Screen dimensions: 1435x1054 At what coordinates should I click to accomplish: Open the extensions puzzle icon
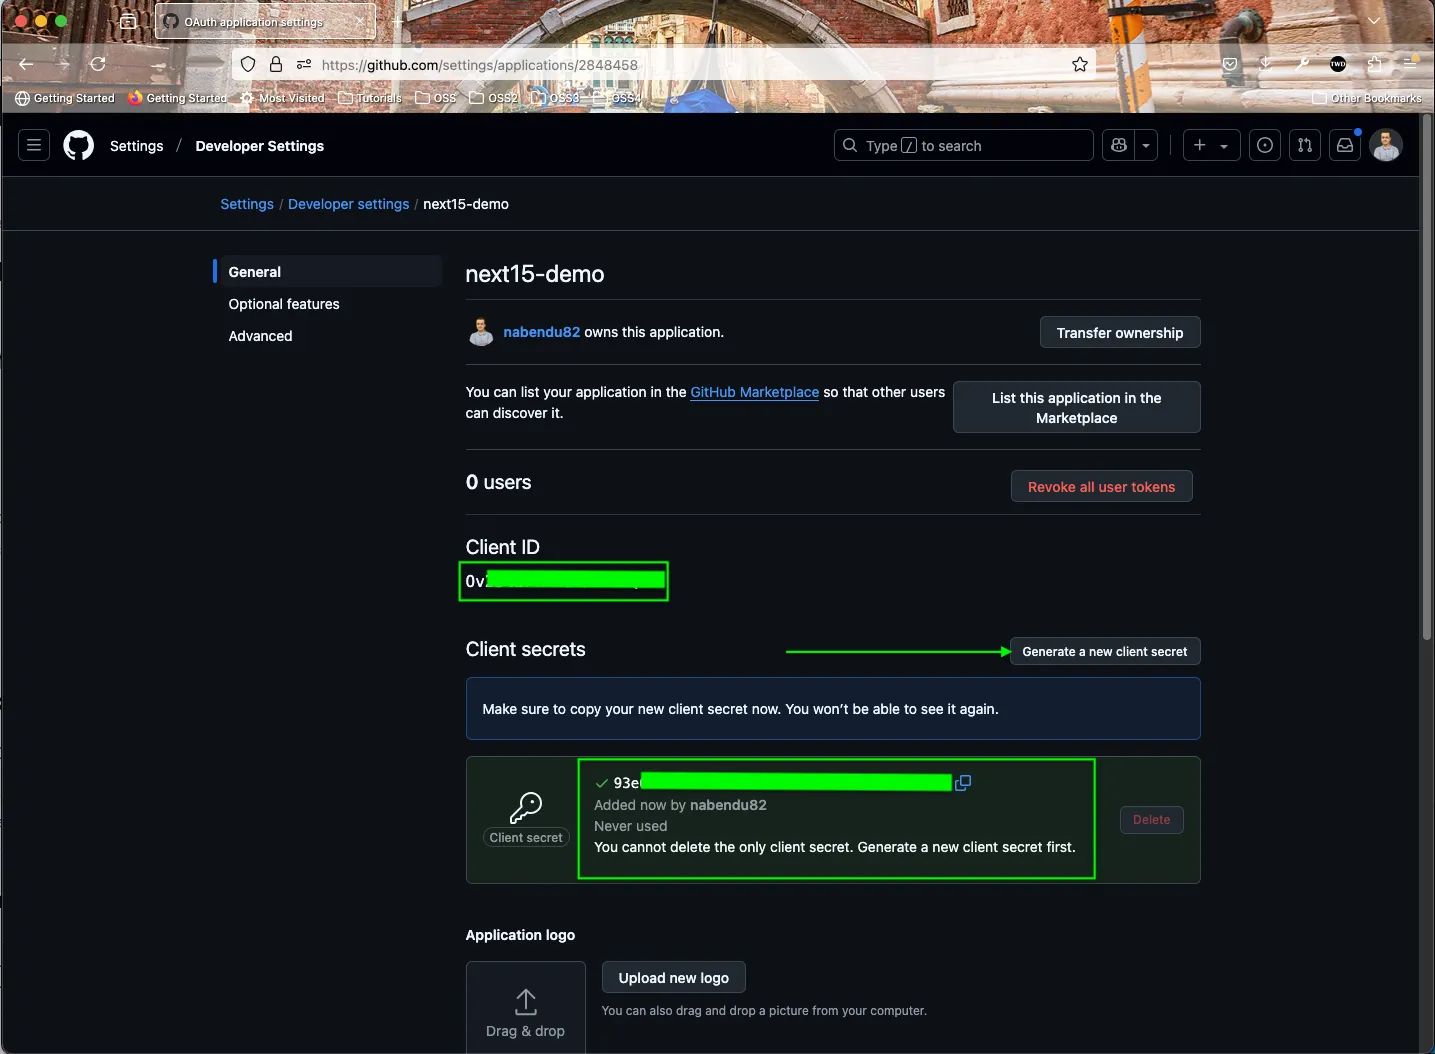click(1375, 64)
